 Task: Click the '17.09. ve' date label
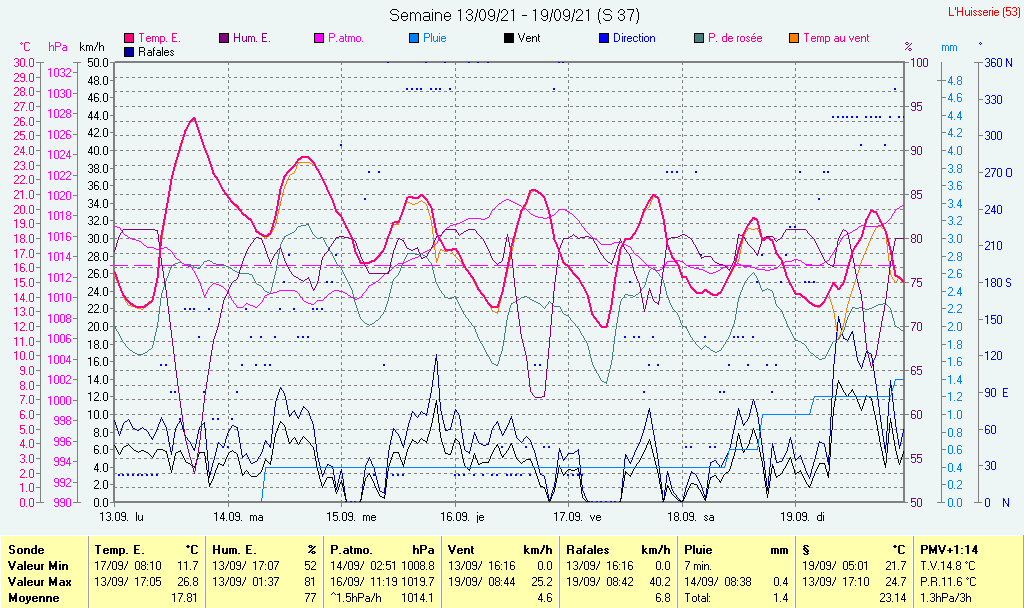[577, 517]
